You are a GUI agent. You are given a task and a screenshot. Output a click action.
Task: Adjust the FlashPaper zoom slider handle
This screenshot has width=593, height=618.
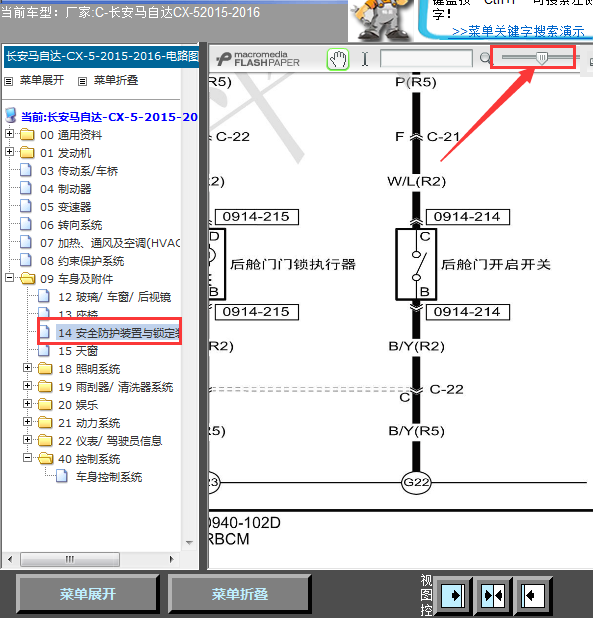(542, 58)
